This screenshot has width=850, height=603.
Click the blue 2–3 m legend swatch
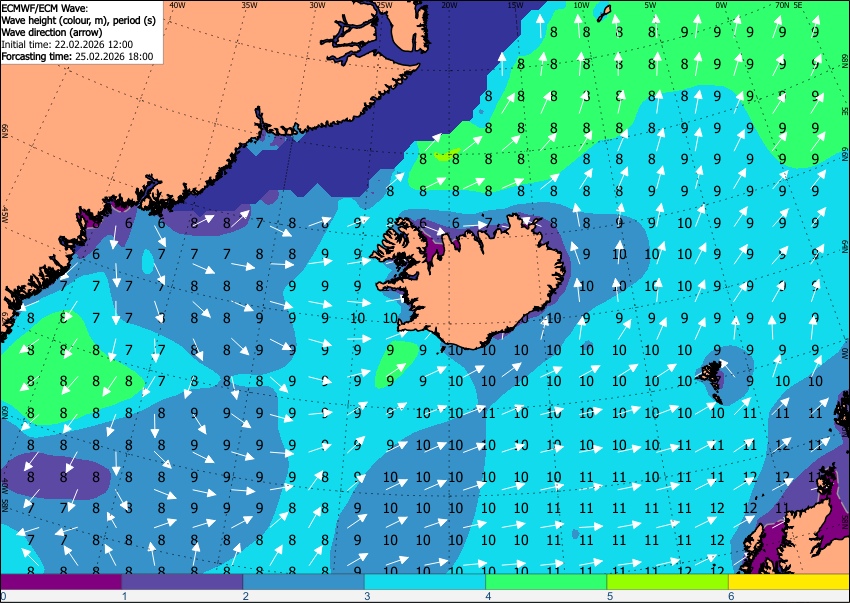(x=304, y=581)
